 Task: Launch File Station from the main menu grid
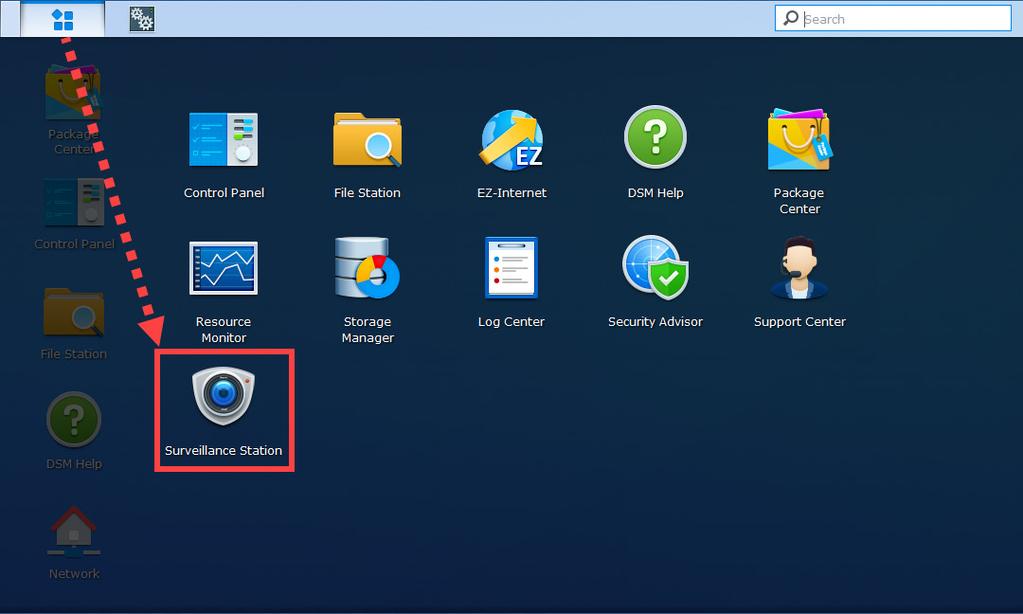367,155
